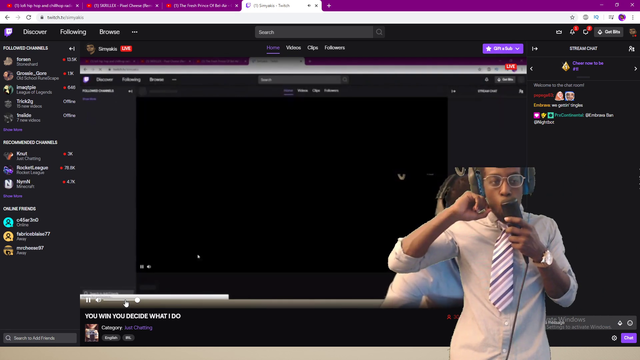Click the English tag
Viewport: 640px width, 360px height.
(111, 338)
